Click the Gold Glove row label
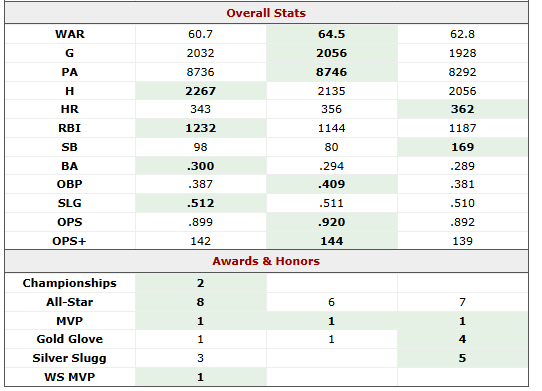This screenshot has height=391, width=542. 70,339
